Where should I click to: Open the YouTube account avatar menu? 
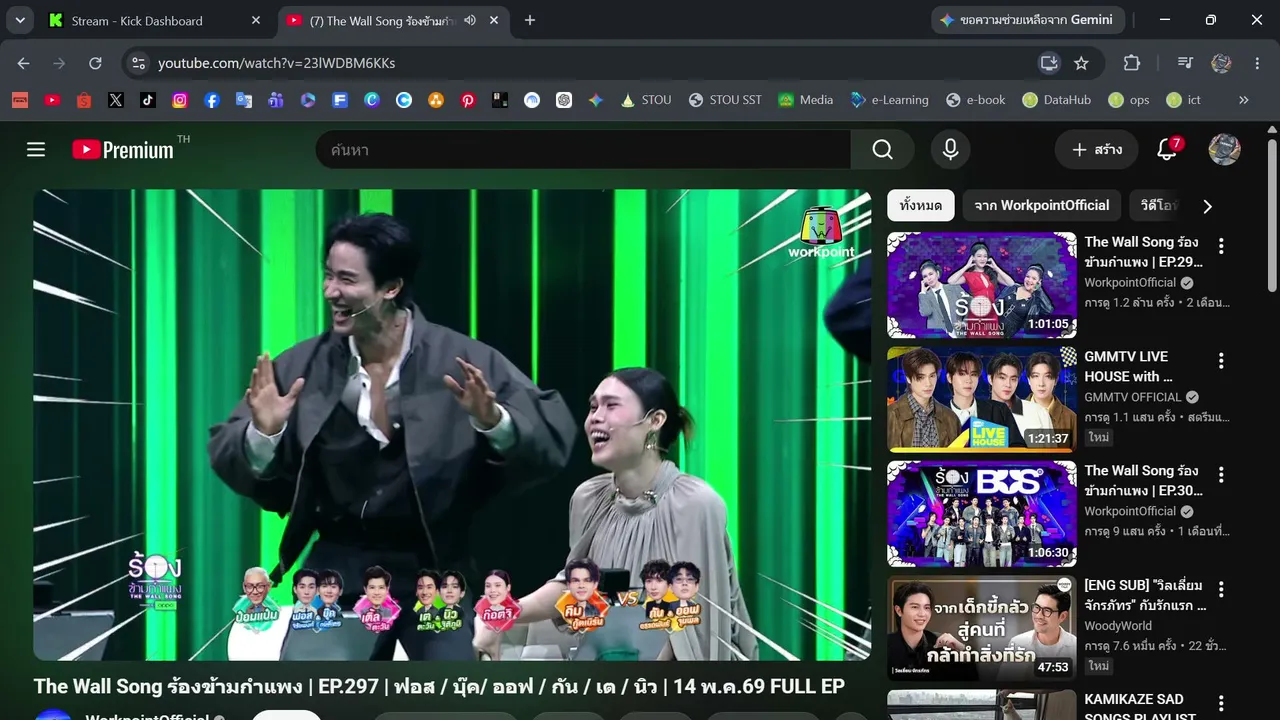click(x=1225, y=150)
